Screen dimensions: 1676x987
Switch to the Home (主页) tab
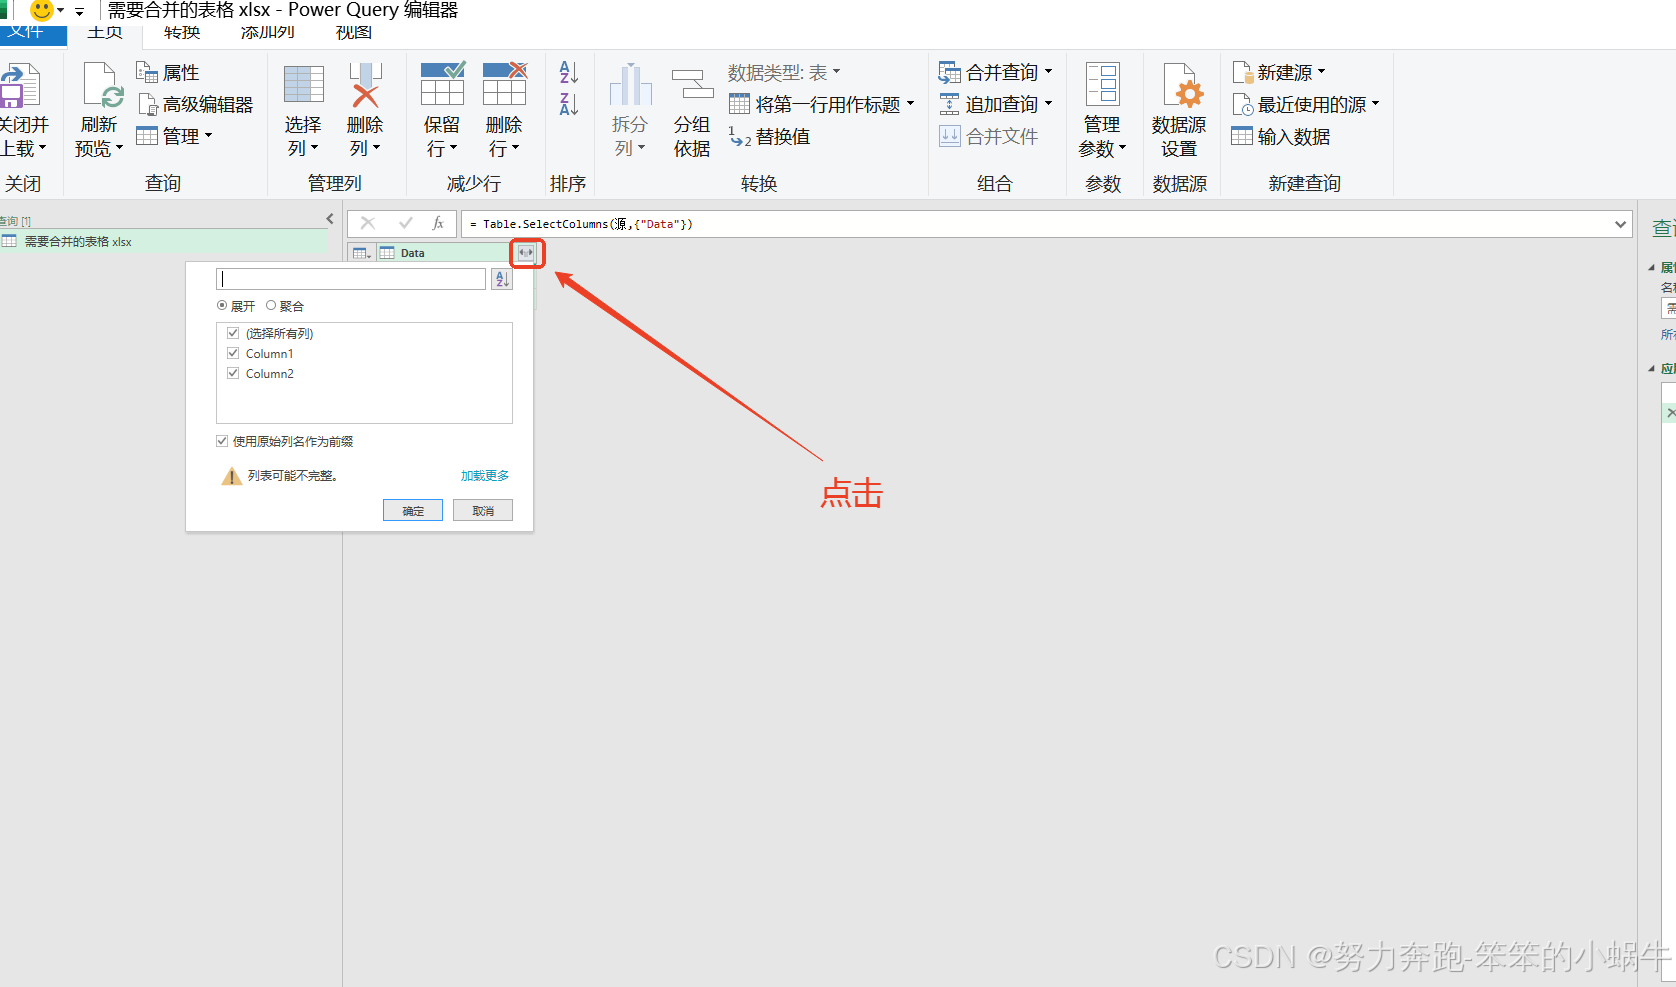coord(105,33)
